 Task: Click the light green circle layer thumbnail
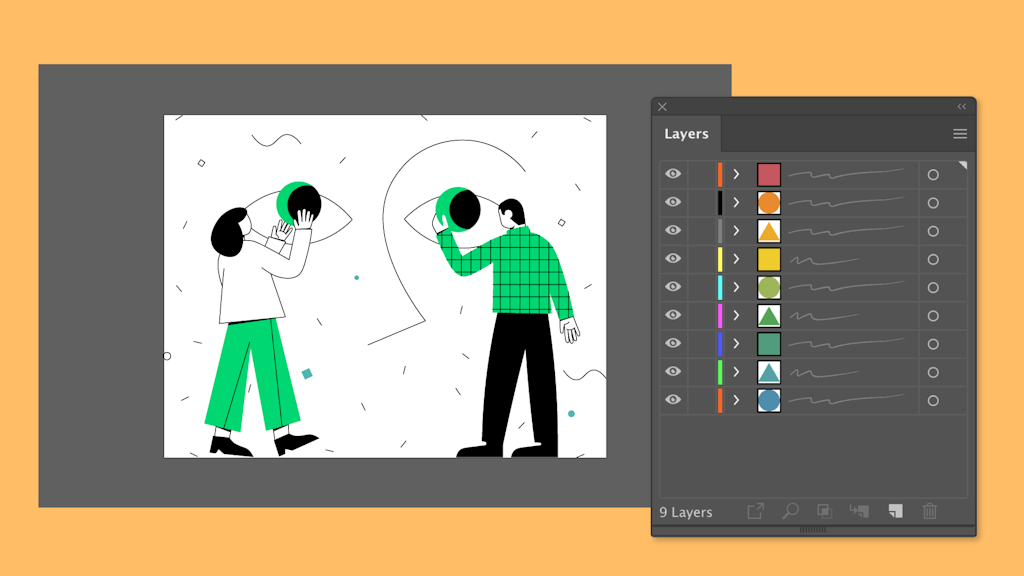(x=768, y=288)
